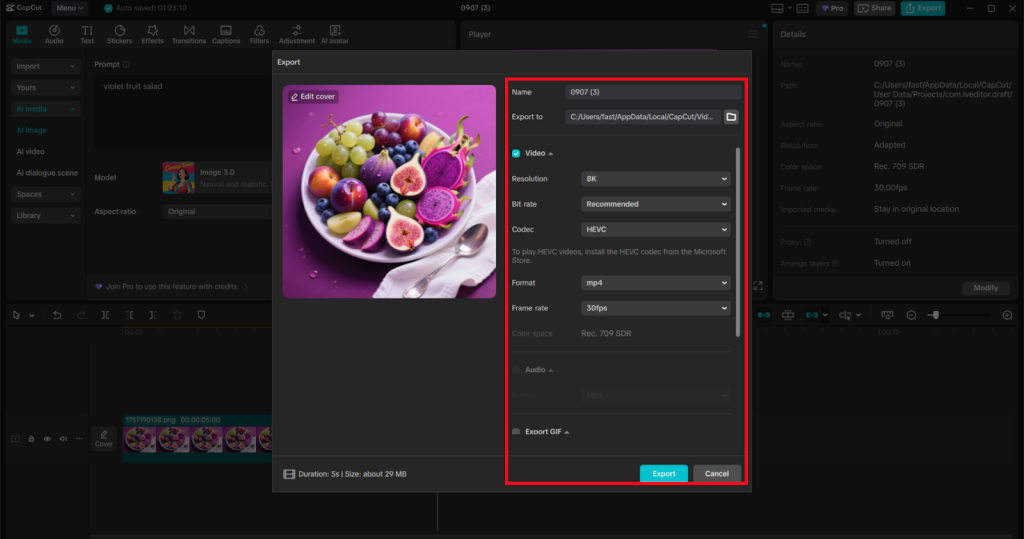The height and width of the screenshot is (539, 1024).
Task: Open the Menu in title bar
Action: coord(69,8)
